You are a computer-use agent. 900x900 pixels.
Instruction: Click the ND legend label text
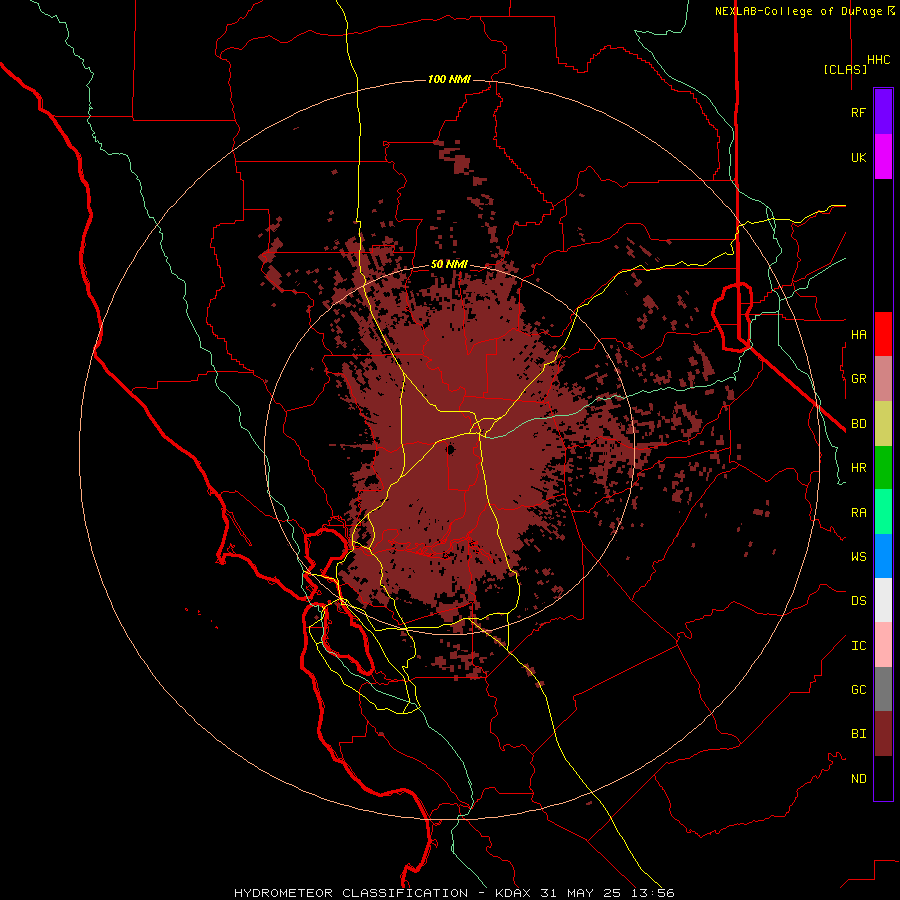[858, 779]
